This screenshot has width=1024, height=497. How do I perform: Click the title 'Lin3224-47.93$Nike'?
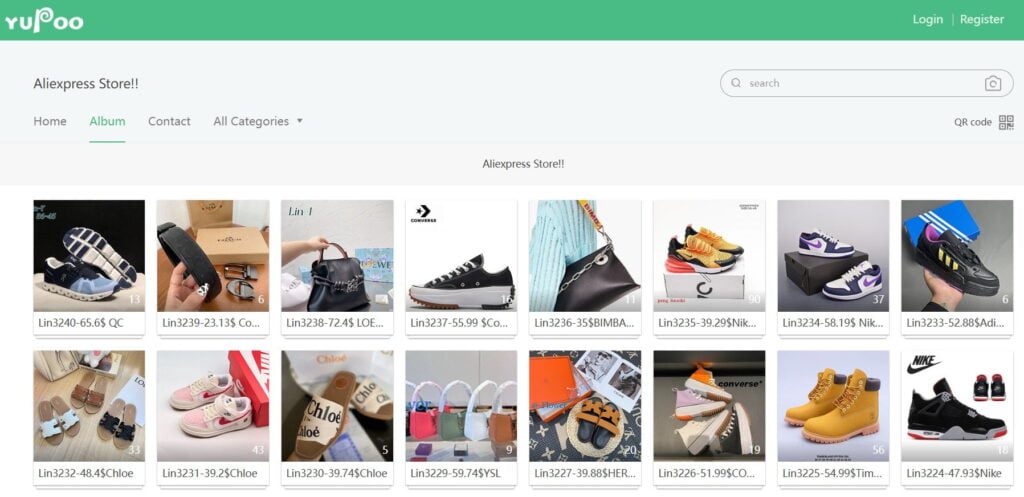tap(953, 473)
